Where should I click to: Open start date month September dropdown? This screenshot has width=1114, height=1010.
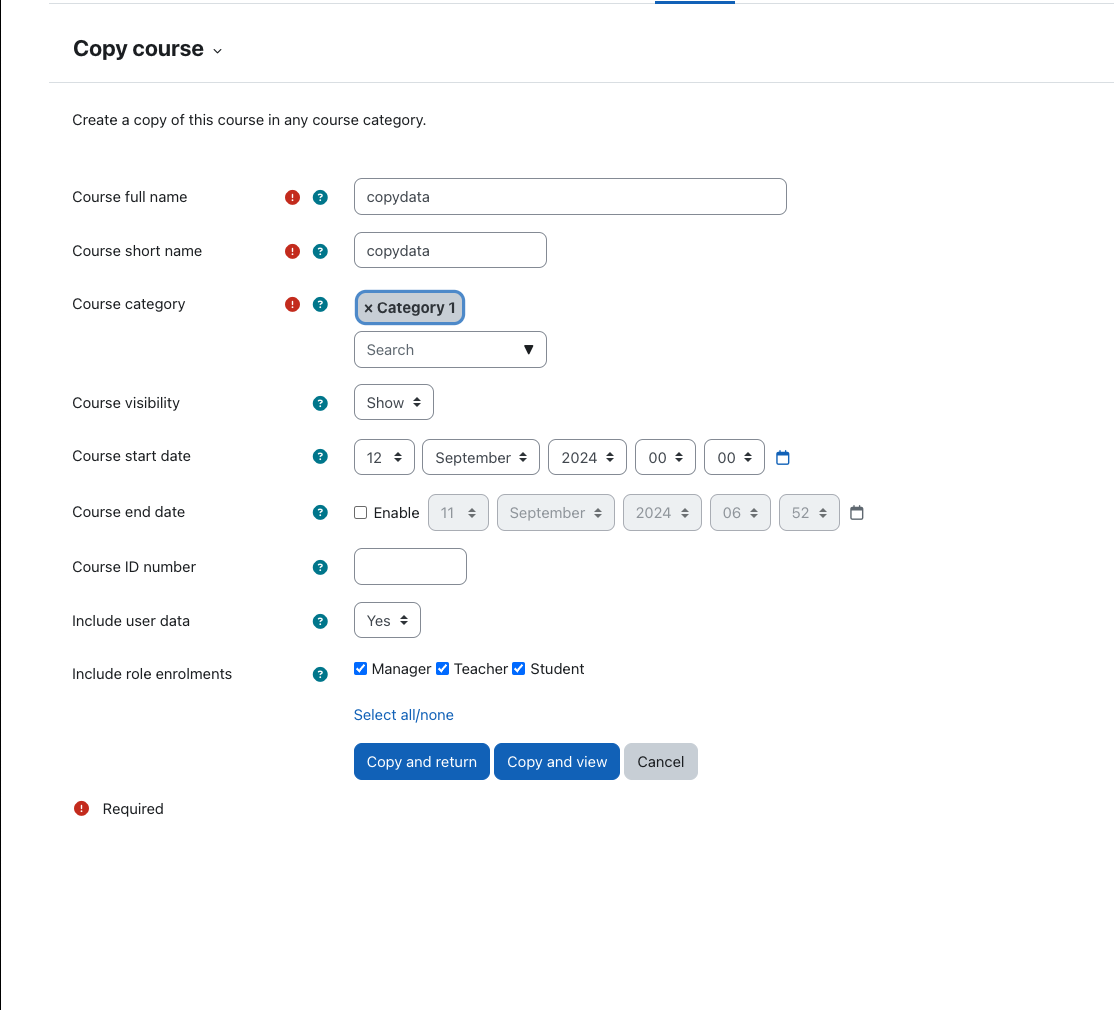tap(481, 457)
